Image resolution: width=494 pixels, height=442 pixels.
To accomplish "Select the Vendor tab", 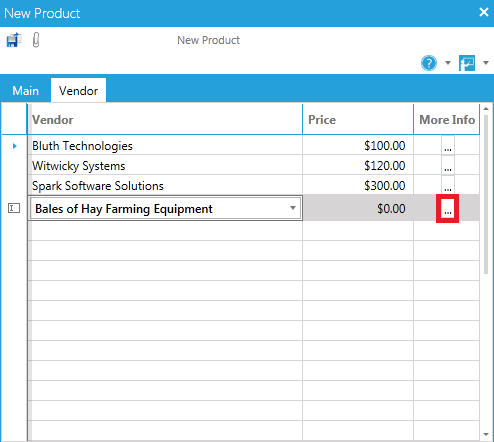I will point(78,91).
